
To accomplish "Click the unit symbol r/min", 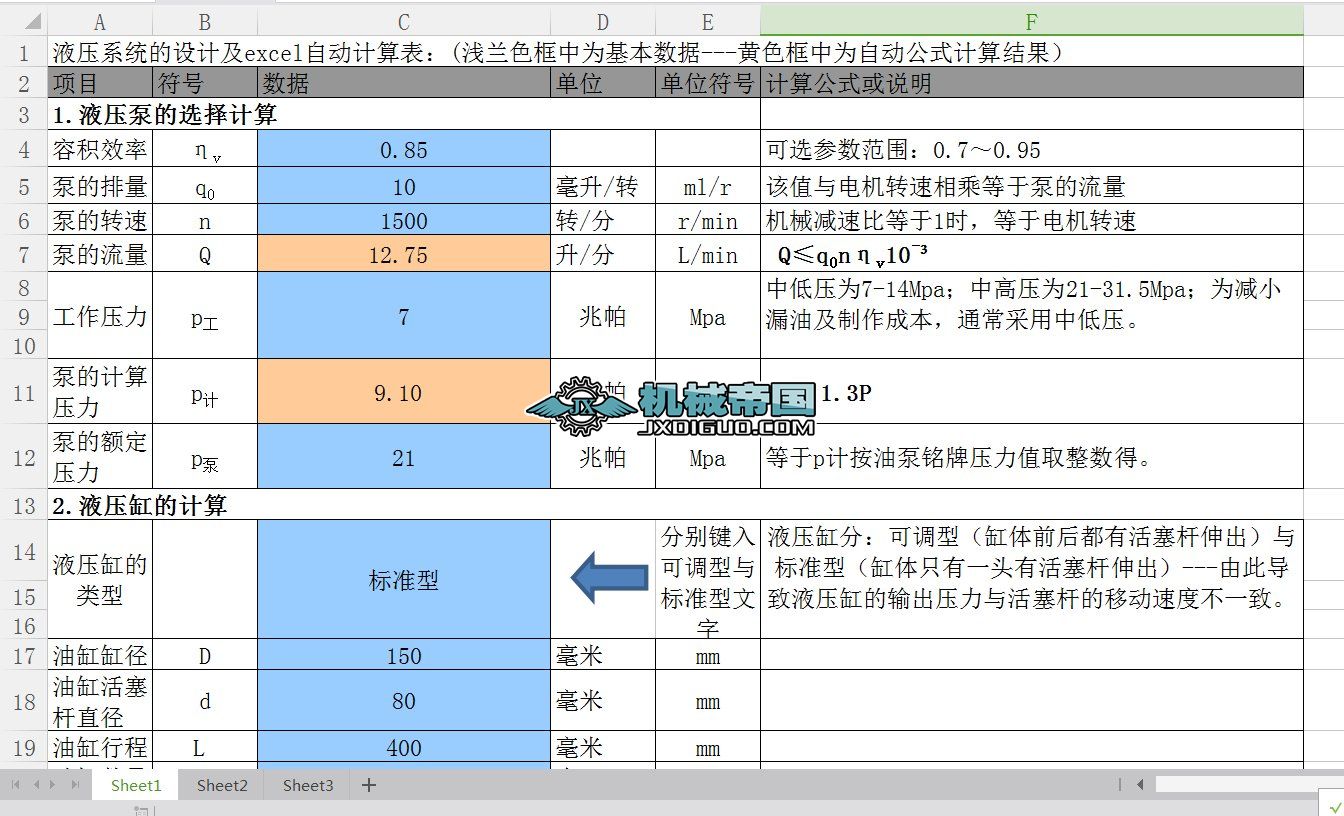I will point(708,220).
